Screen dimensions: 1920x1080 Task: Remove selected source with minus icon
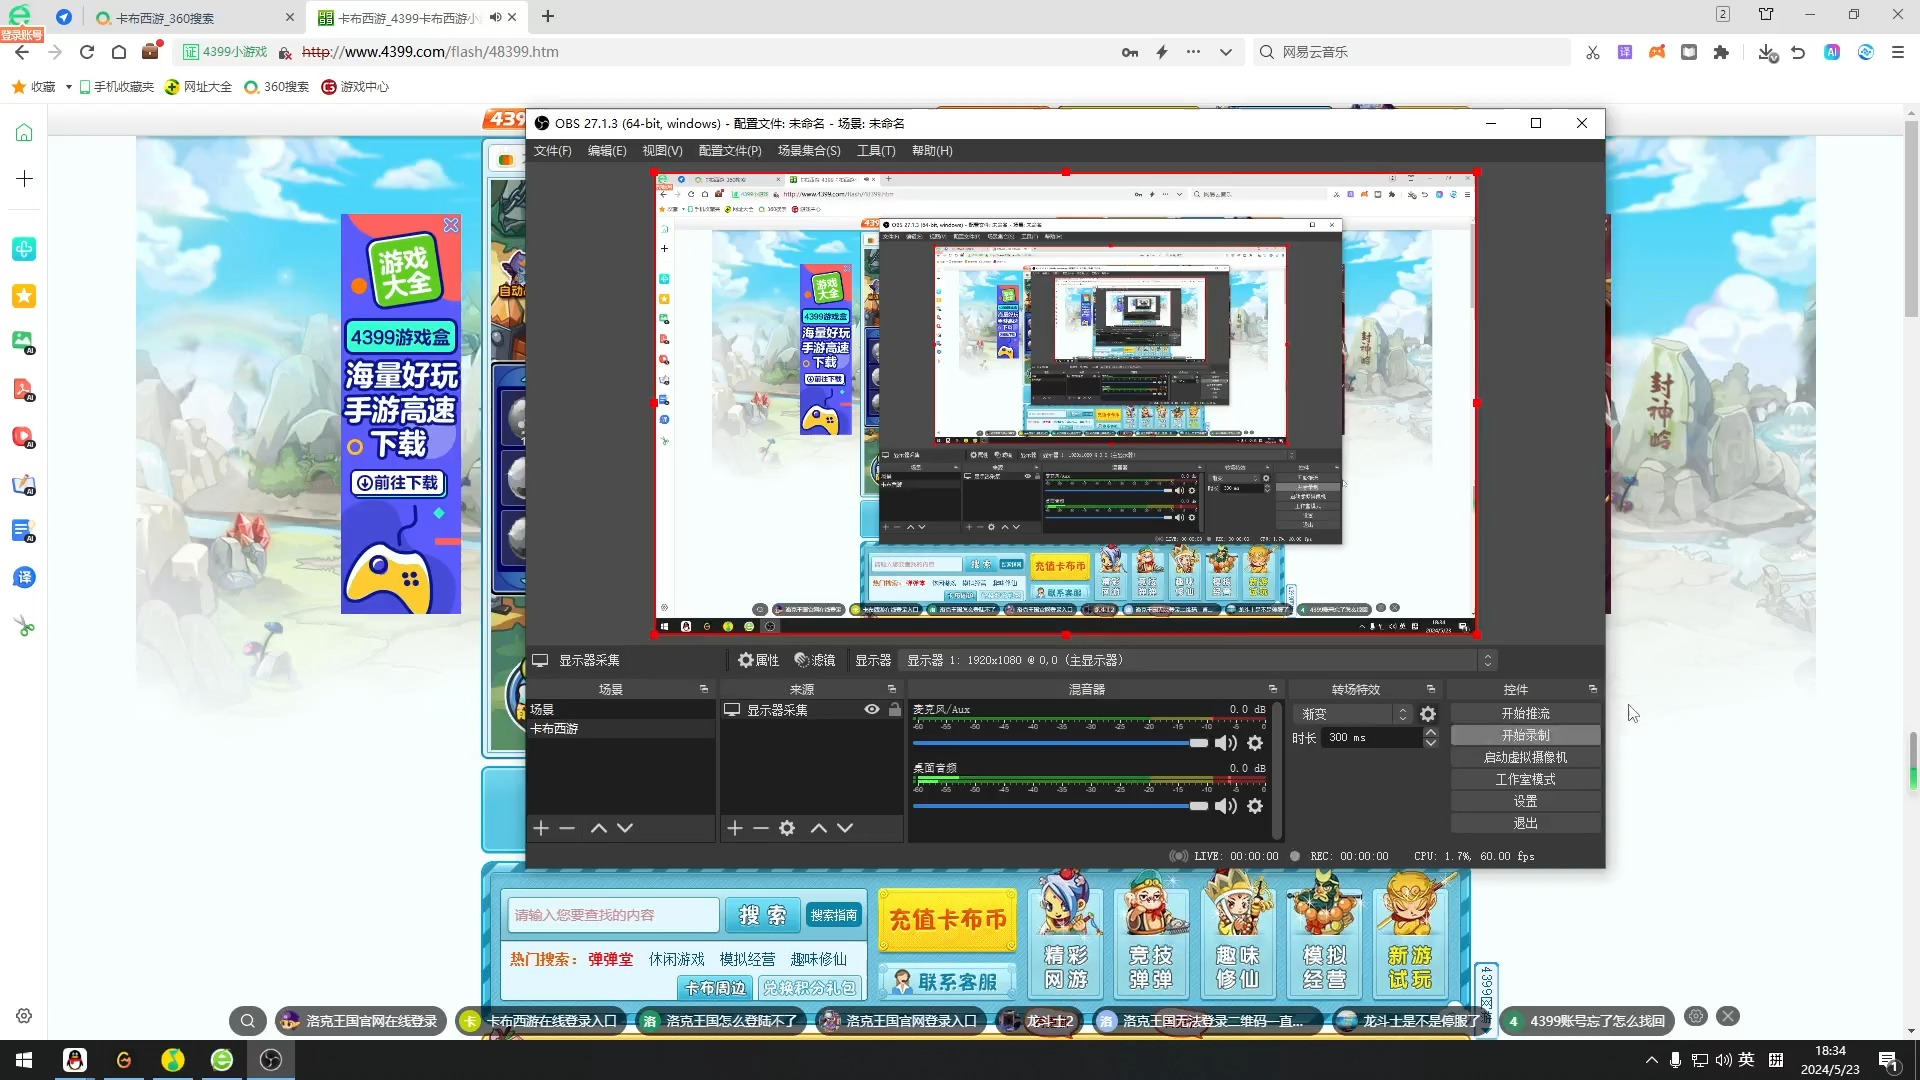(x=761, y=828)
